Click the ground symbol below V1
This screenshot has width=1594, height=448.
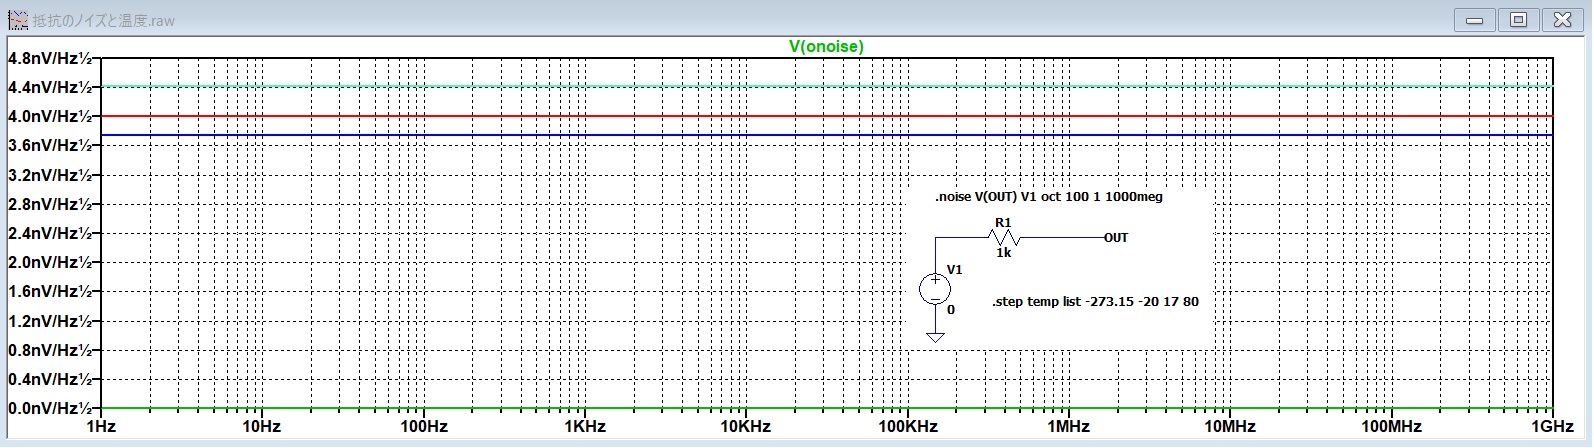(x=935, y=337)
